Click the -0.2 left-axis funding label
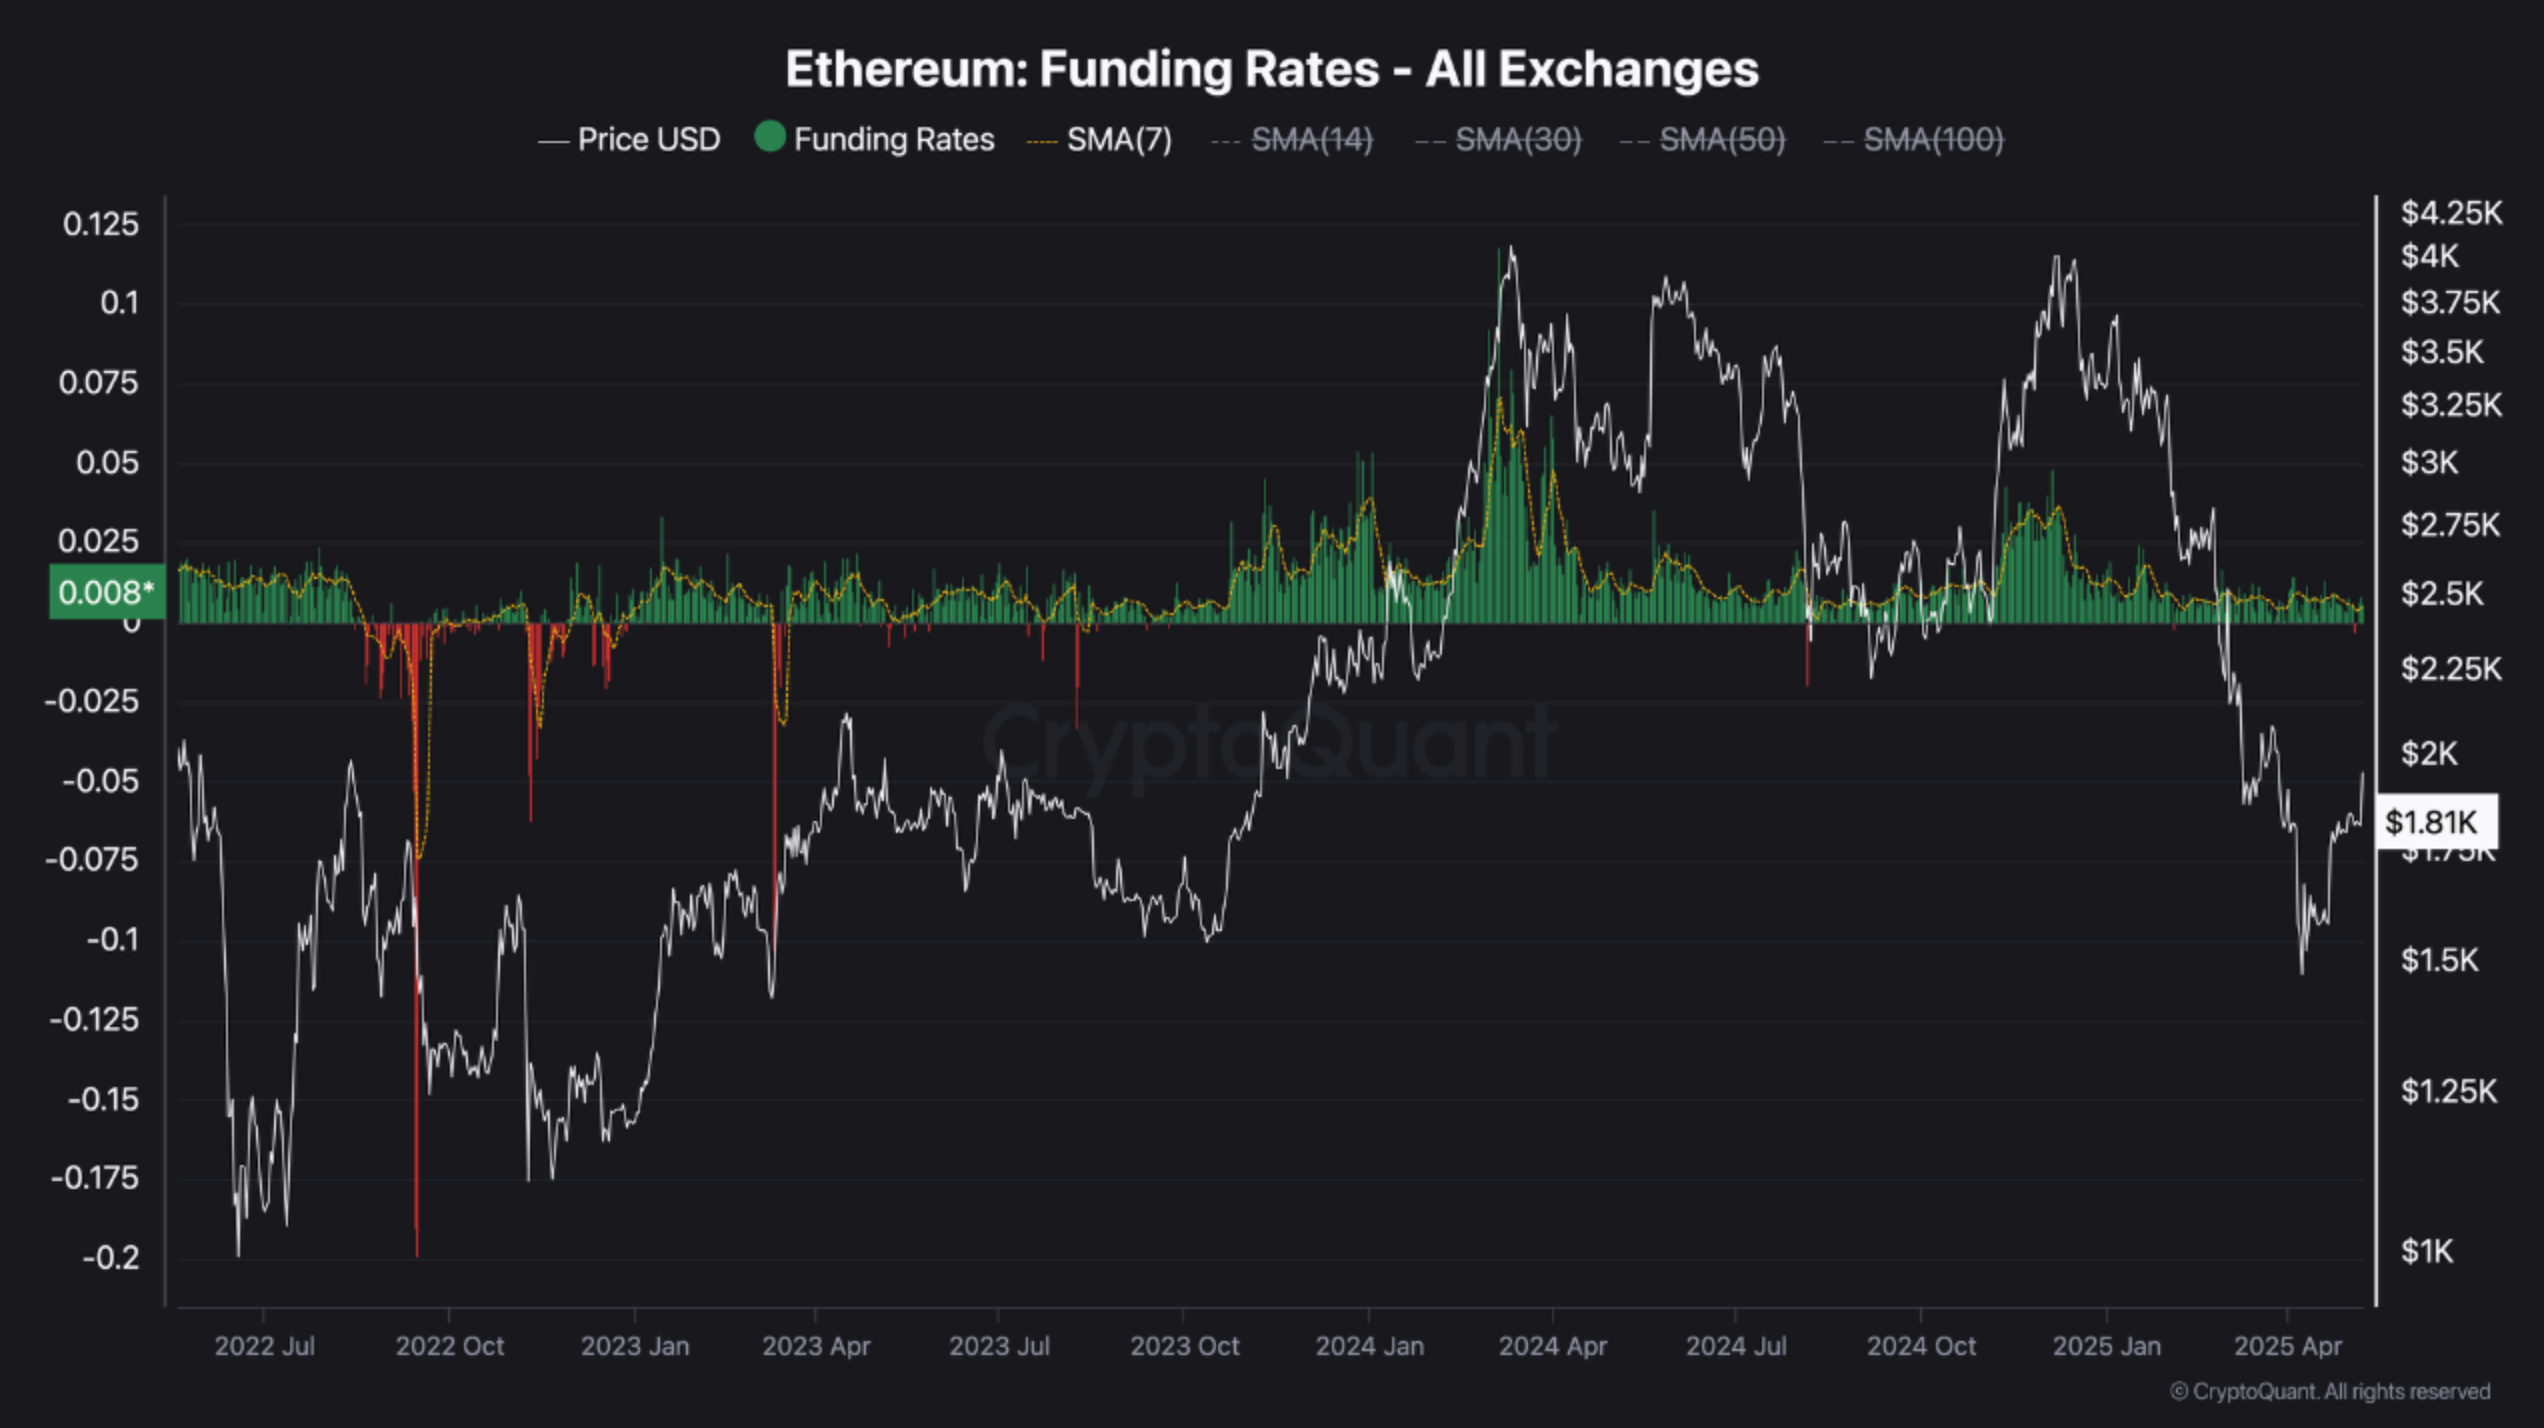 pos(110,1258)
